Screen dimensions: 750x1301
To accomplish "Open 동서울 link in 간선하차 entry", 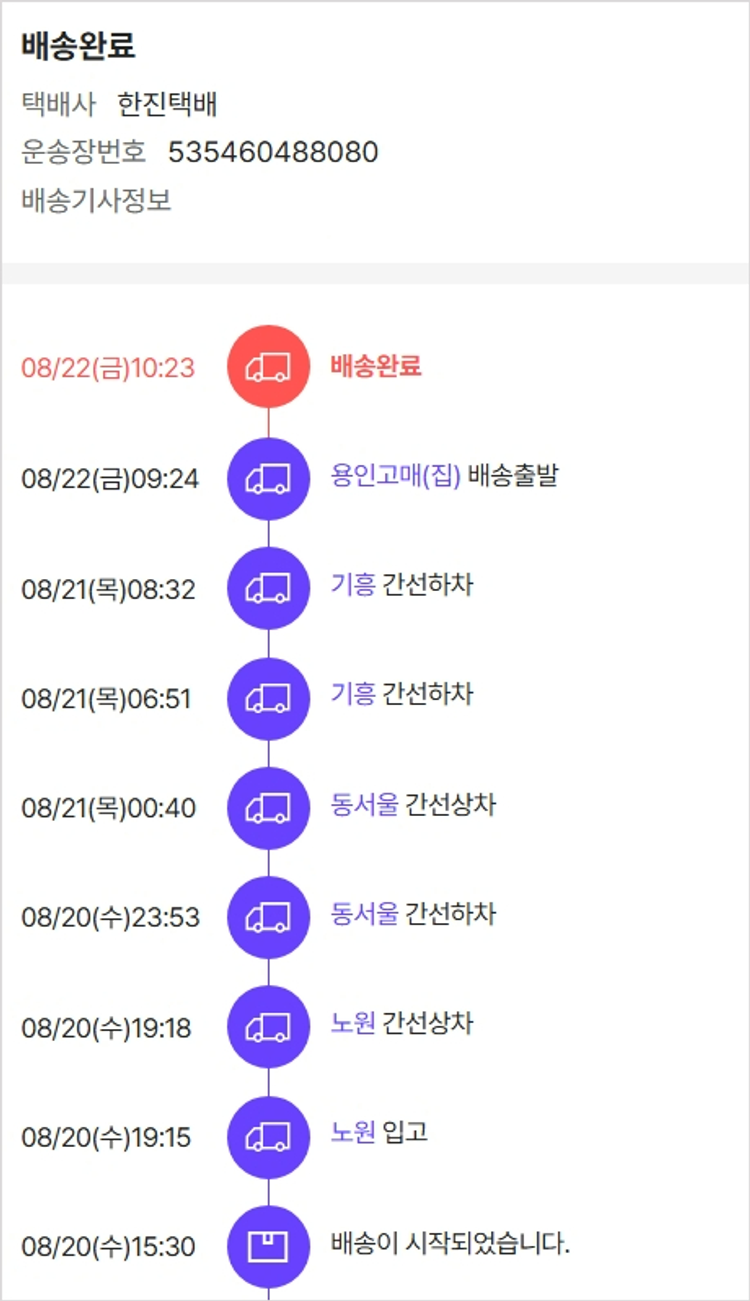I will tap(364, 914).
